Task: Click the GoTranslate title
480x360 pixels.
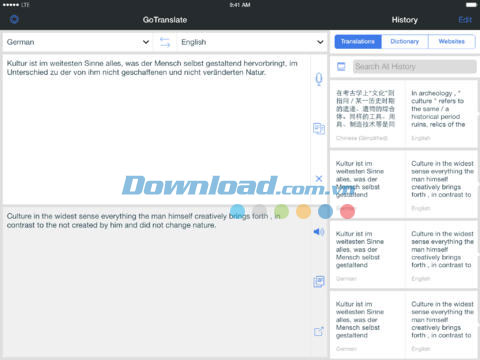Action: coord(165,20)
